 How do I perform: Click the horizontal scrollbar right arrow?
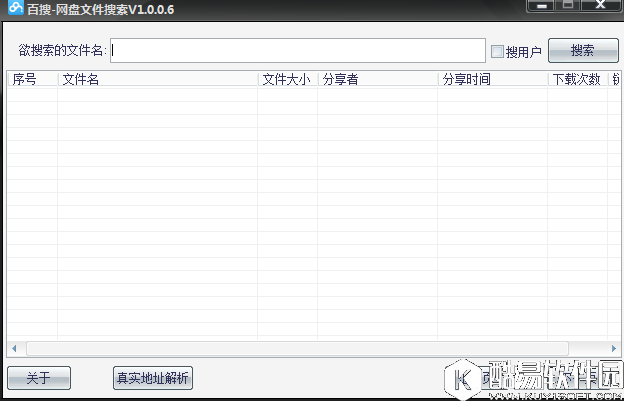pyautogui.click(x=614, y=348)
